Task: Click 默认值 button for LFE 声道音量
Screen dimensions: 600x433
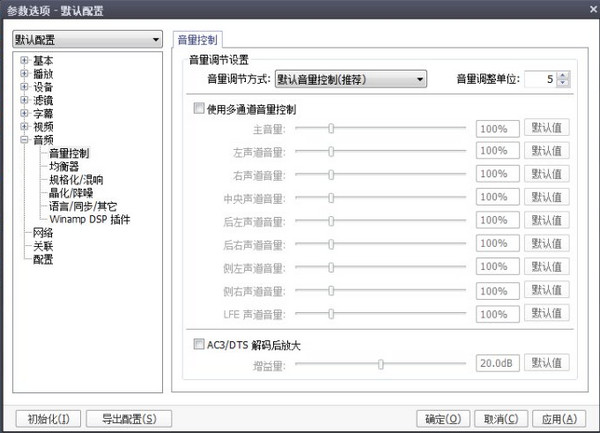Action: point(546,313)
